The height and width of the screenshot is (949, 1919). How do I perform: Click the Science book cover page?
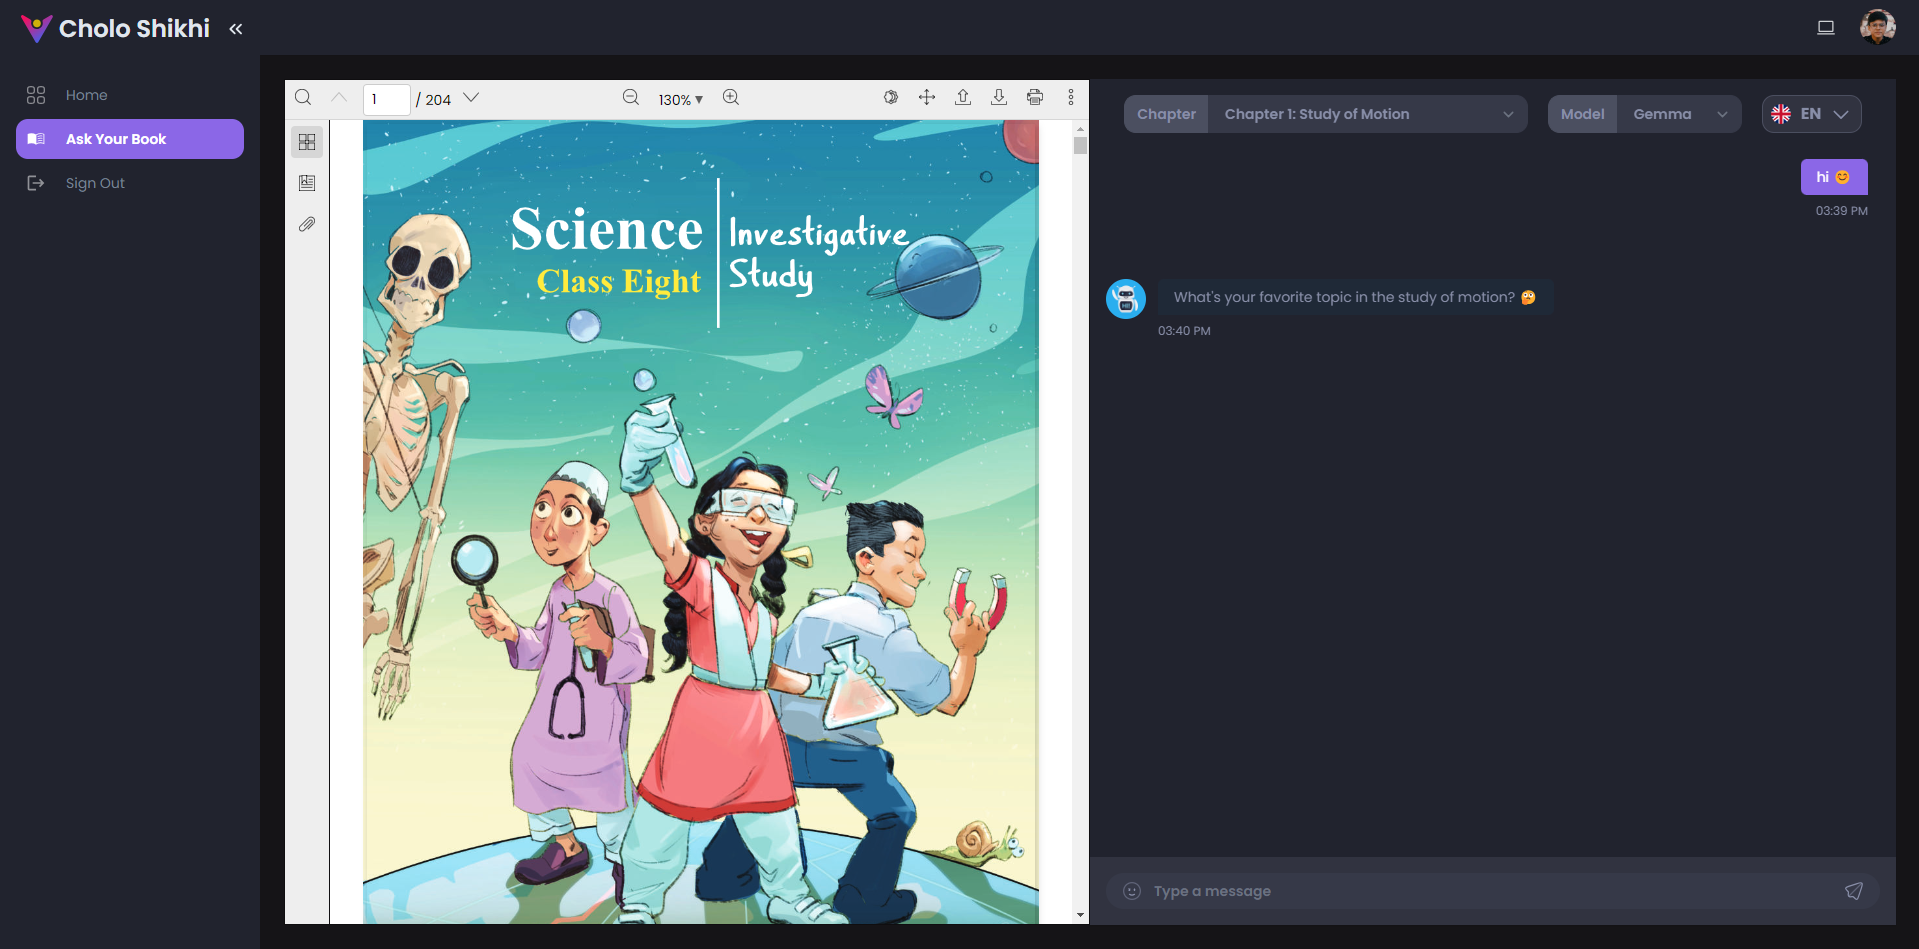(x=700, y=522)
